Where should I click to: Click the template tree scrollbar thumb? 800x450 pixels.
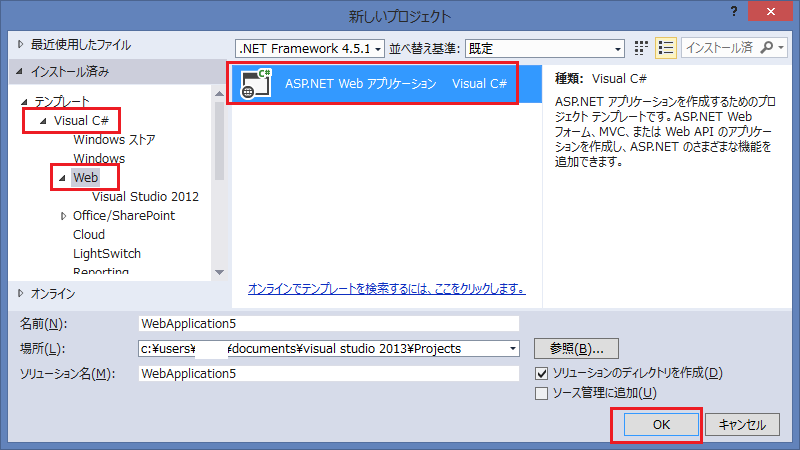[x=219, y=141]
